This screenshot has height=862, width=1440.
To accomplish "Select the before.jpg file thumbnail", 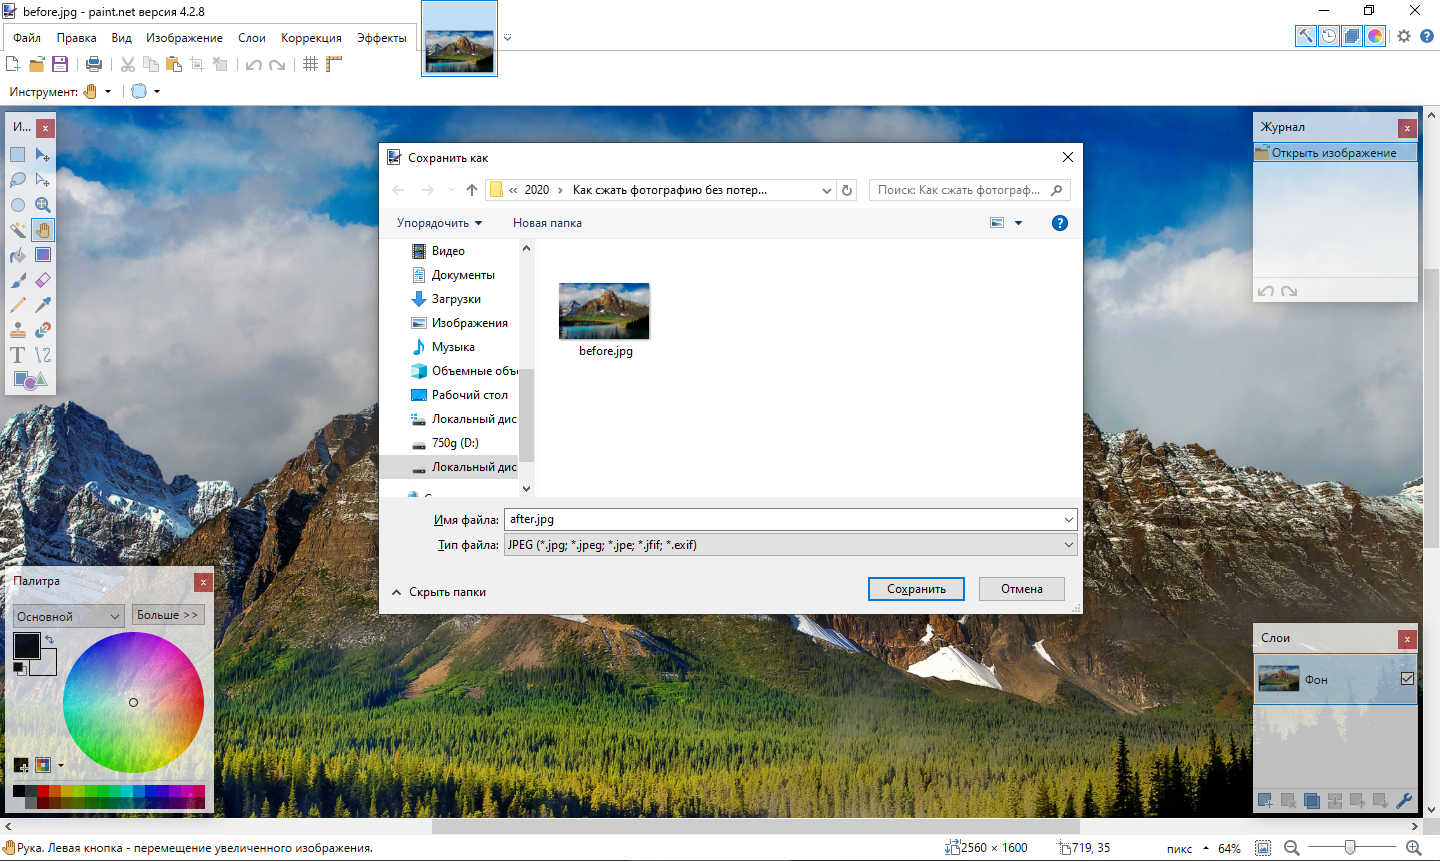I will click(x=604, y=312).
